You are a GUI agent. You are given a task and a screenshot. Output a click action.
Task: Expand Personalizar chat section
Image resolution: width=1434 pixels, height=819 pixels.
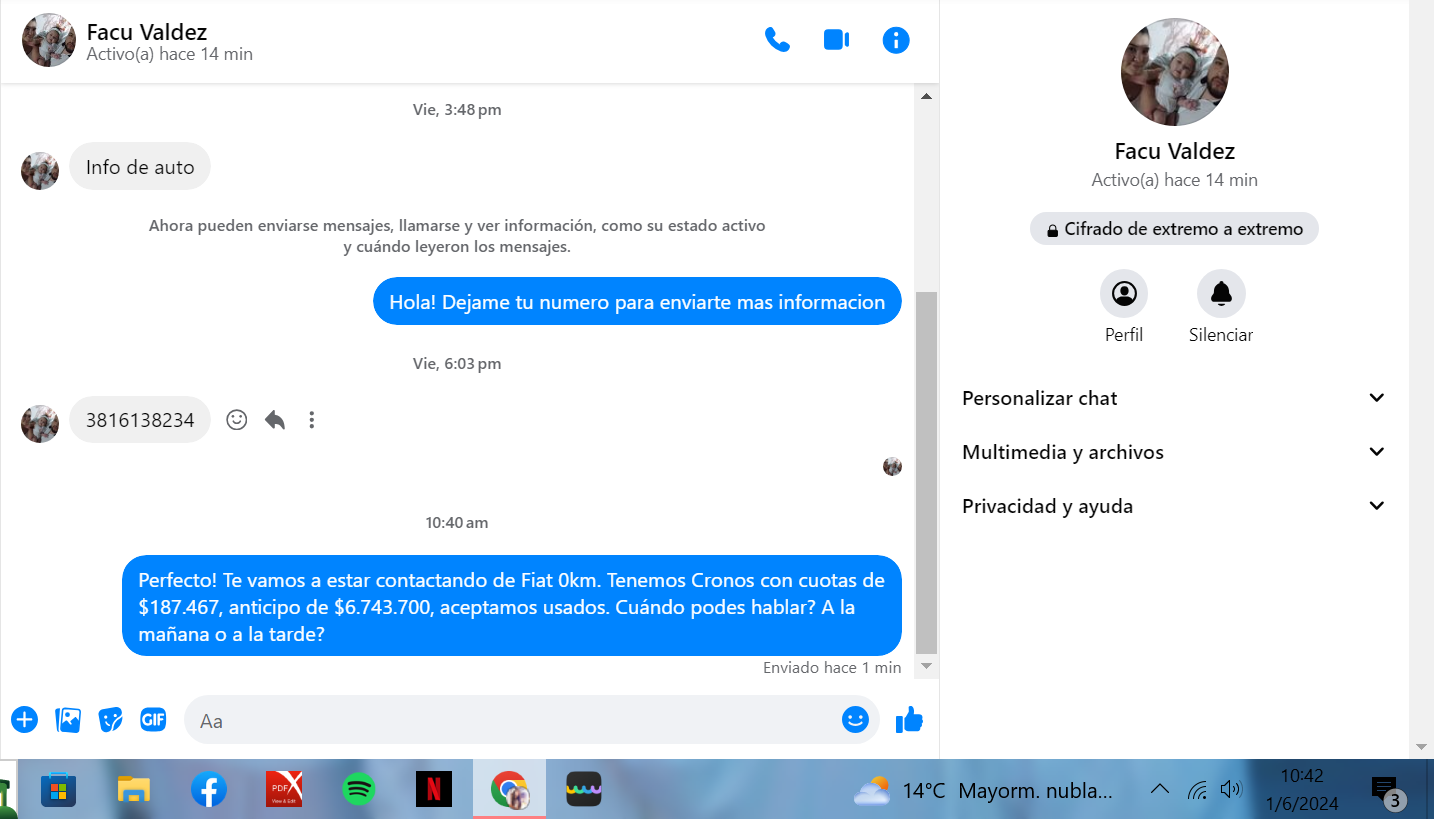1174,398
